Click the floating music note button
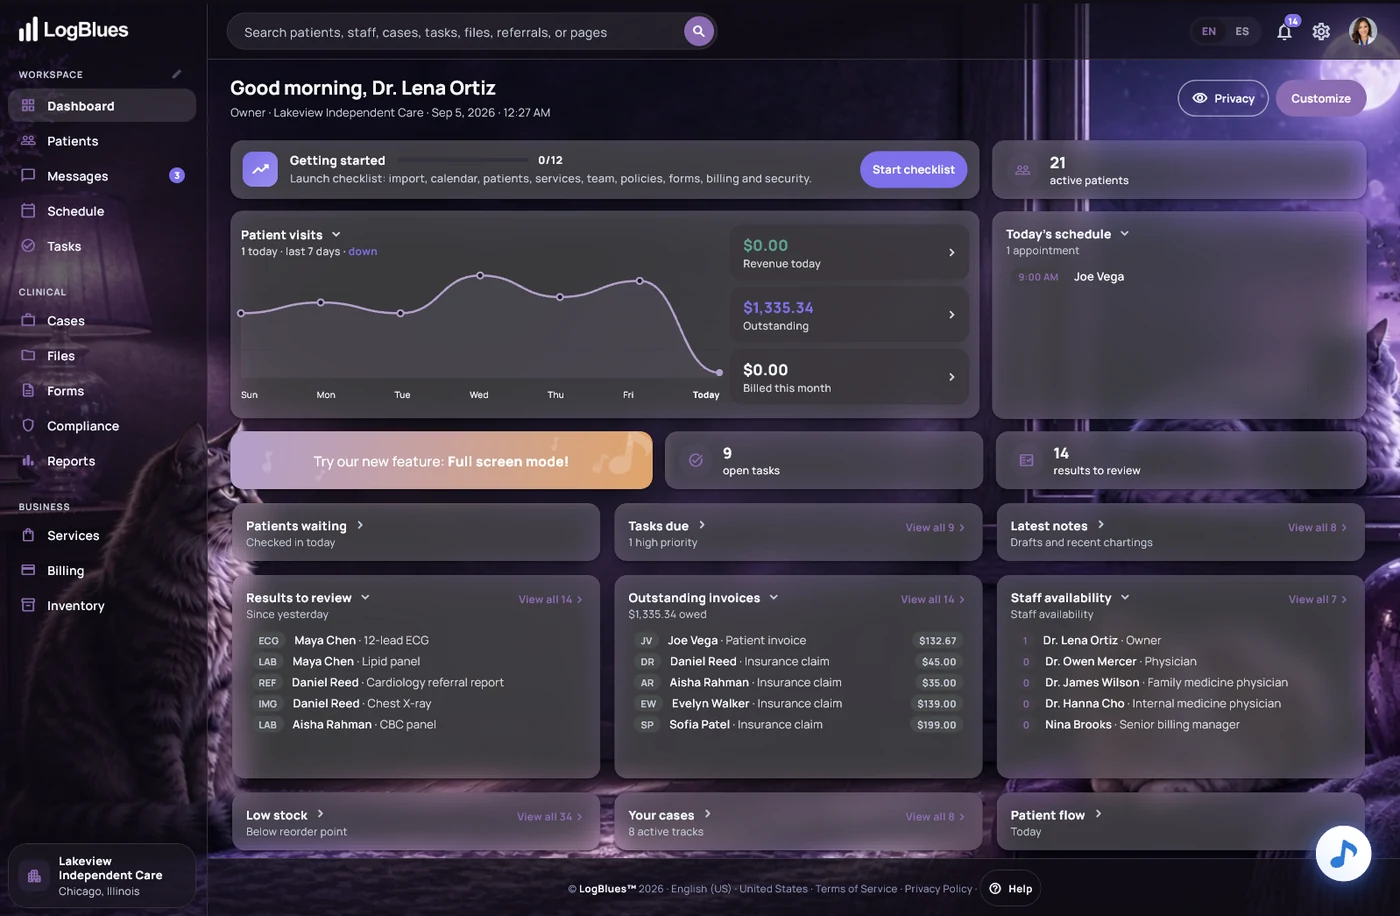This screenshot has width=1400, height=916. tap(1343, 853)
